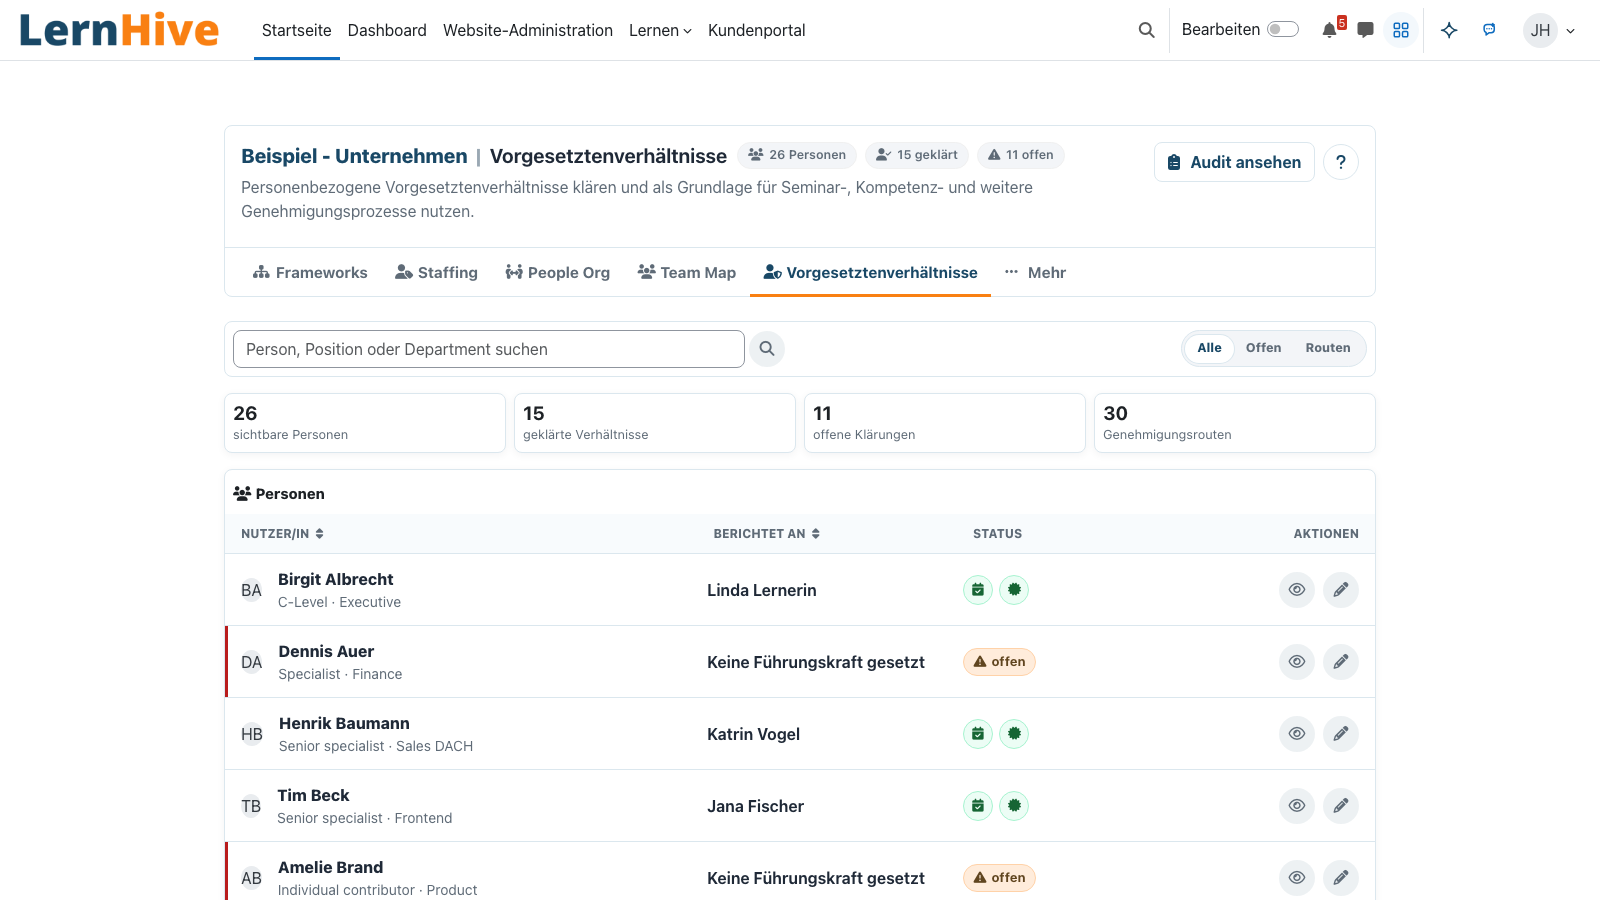The height and width of the screenshot is (900, 1600).
Task: Click the offen status badge for Dennis Auer
Action: click(x=999, y=662)
